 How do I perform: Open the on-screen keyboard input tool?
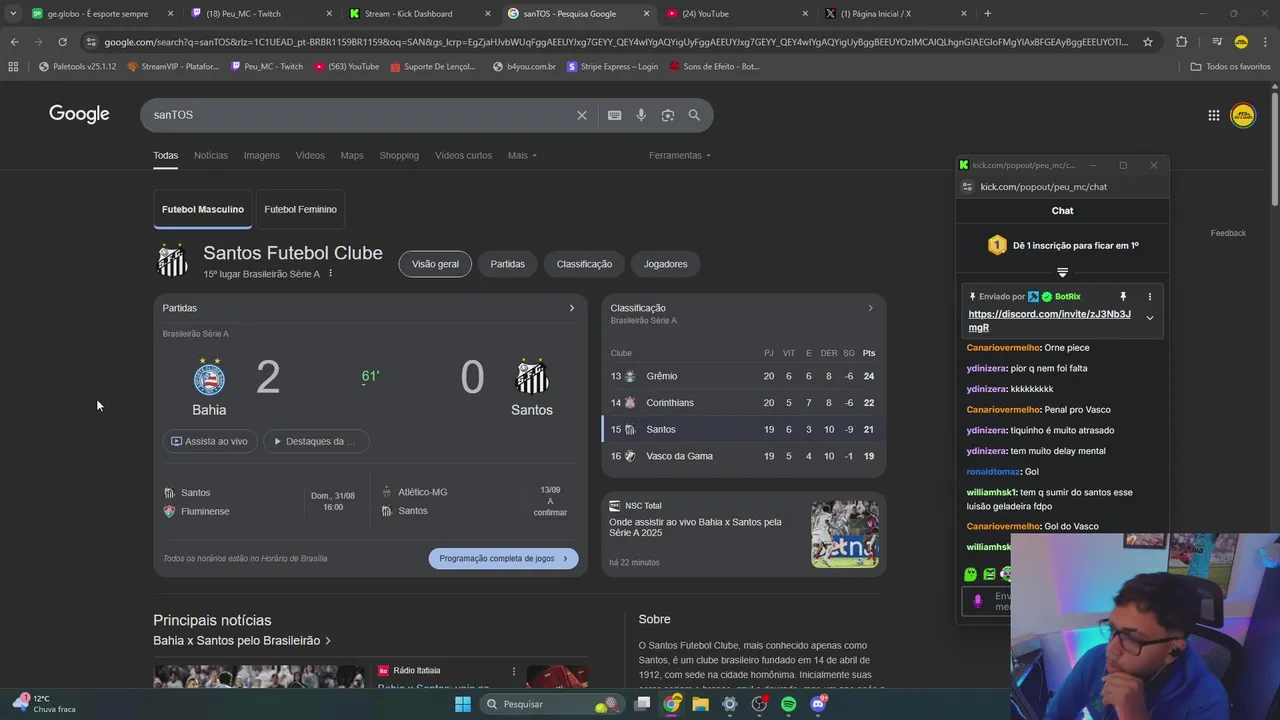614,115
